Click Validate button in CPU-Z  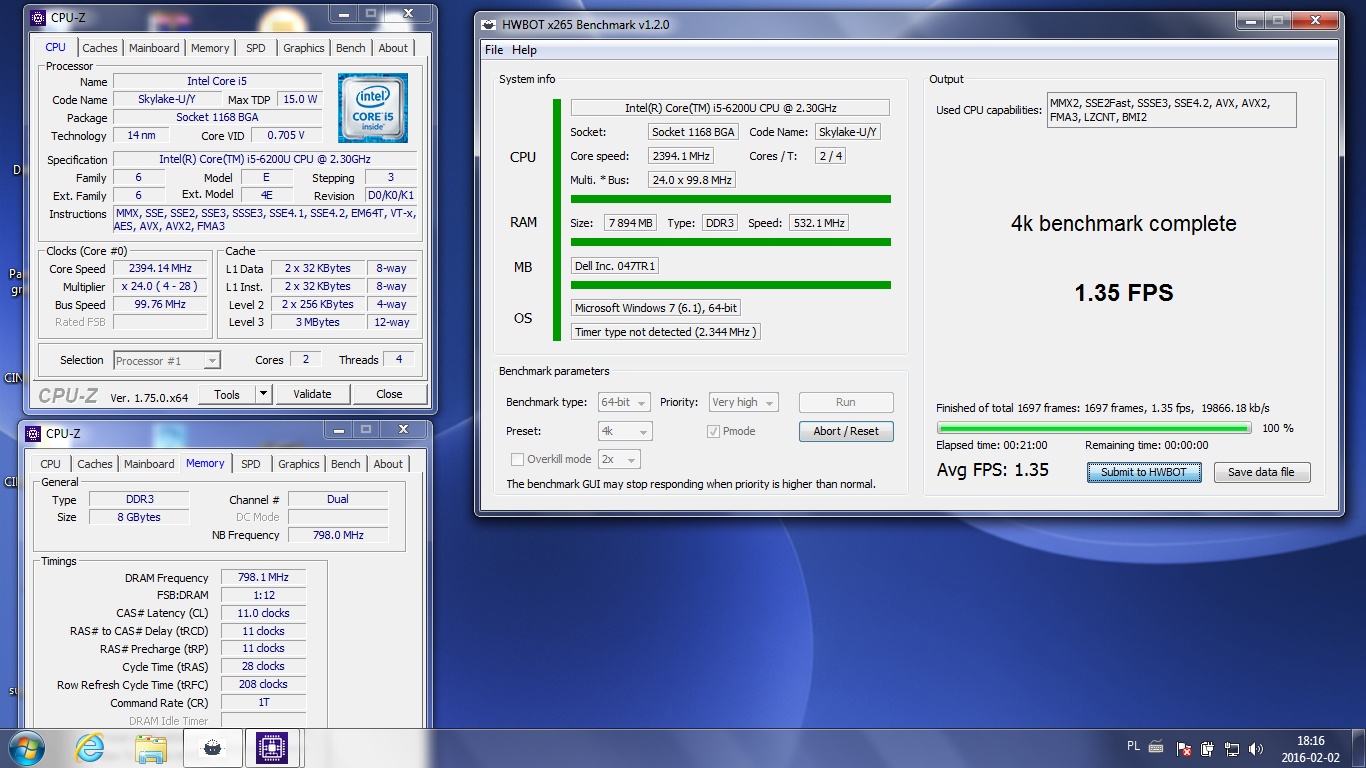312,394
